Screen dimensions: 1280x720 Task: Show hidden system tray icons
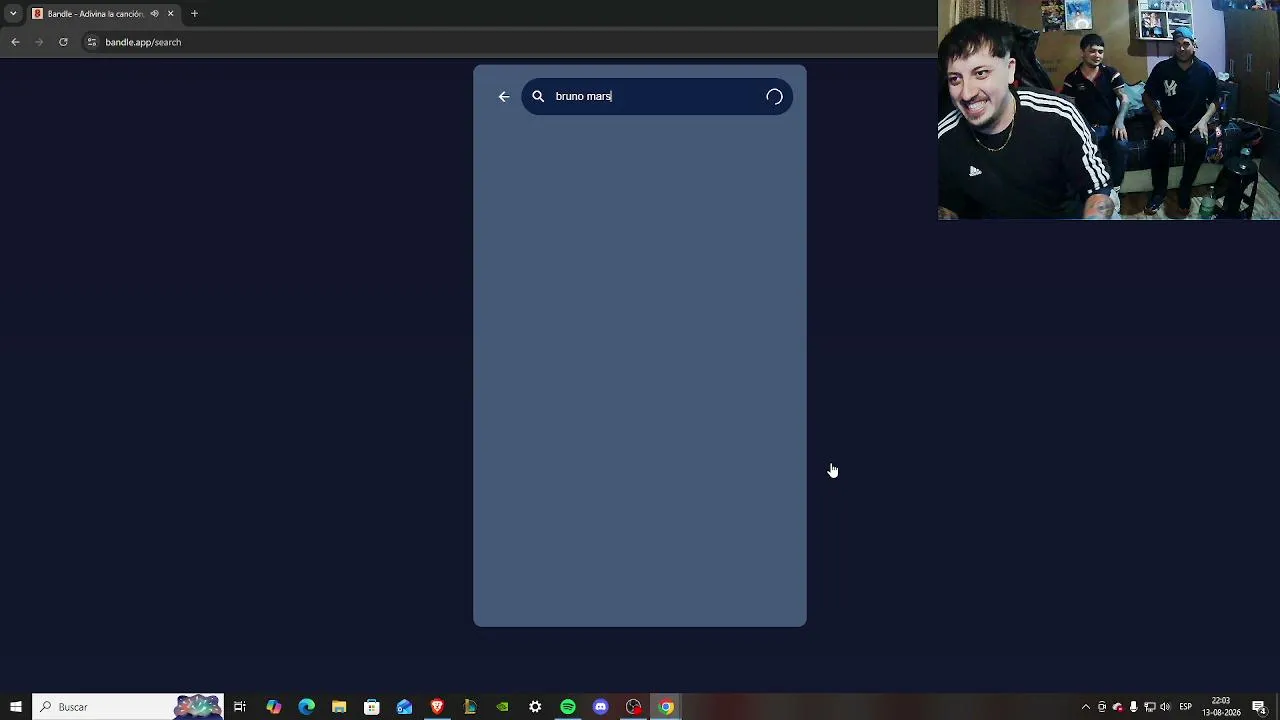click(1086, 707)
